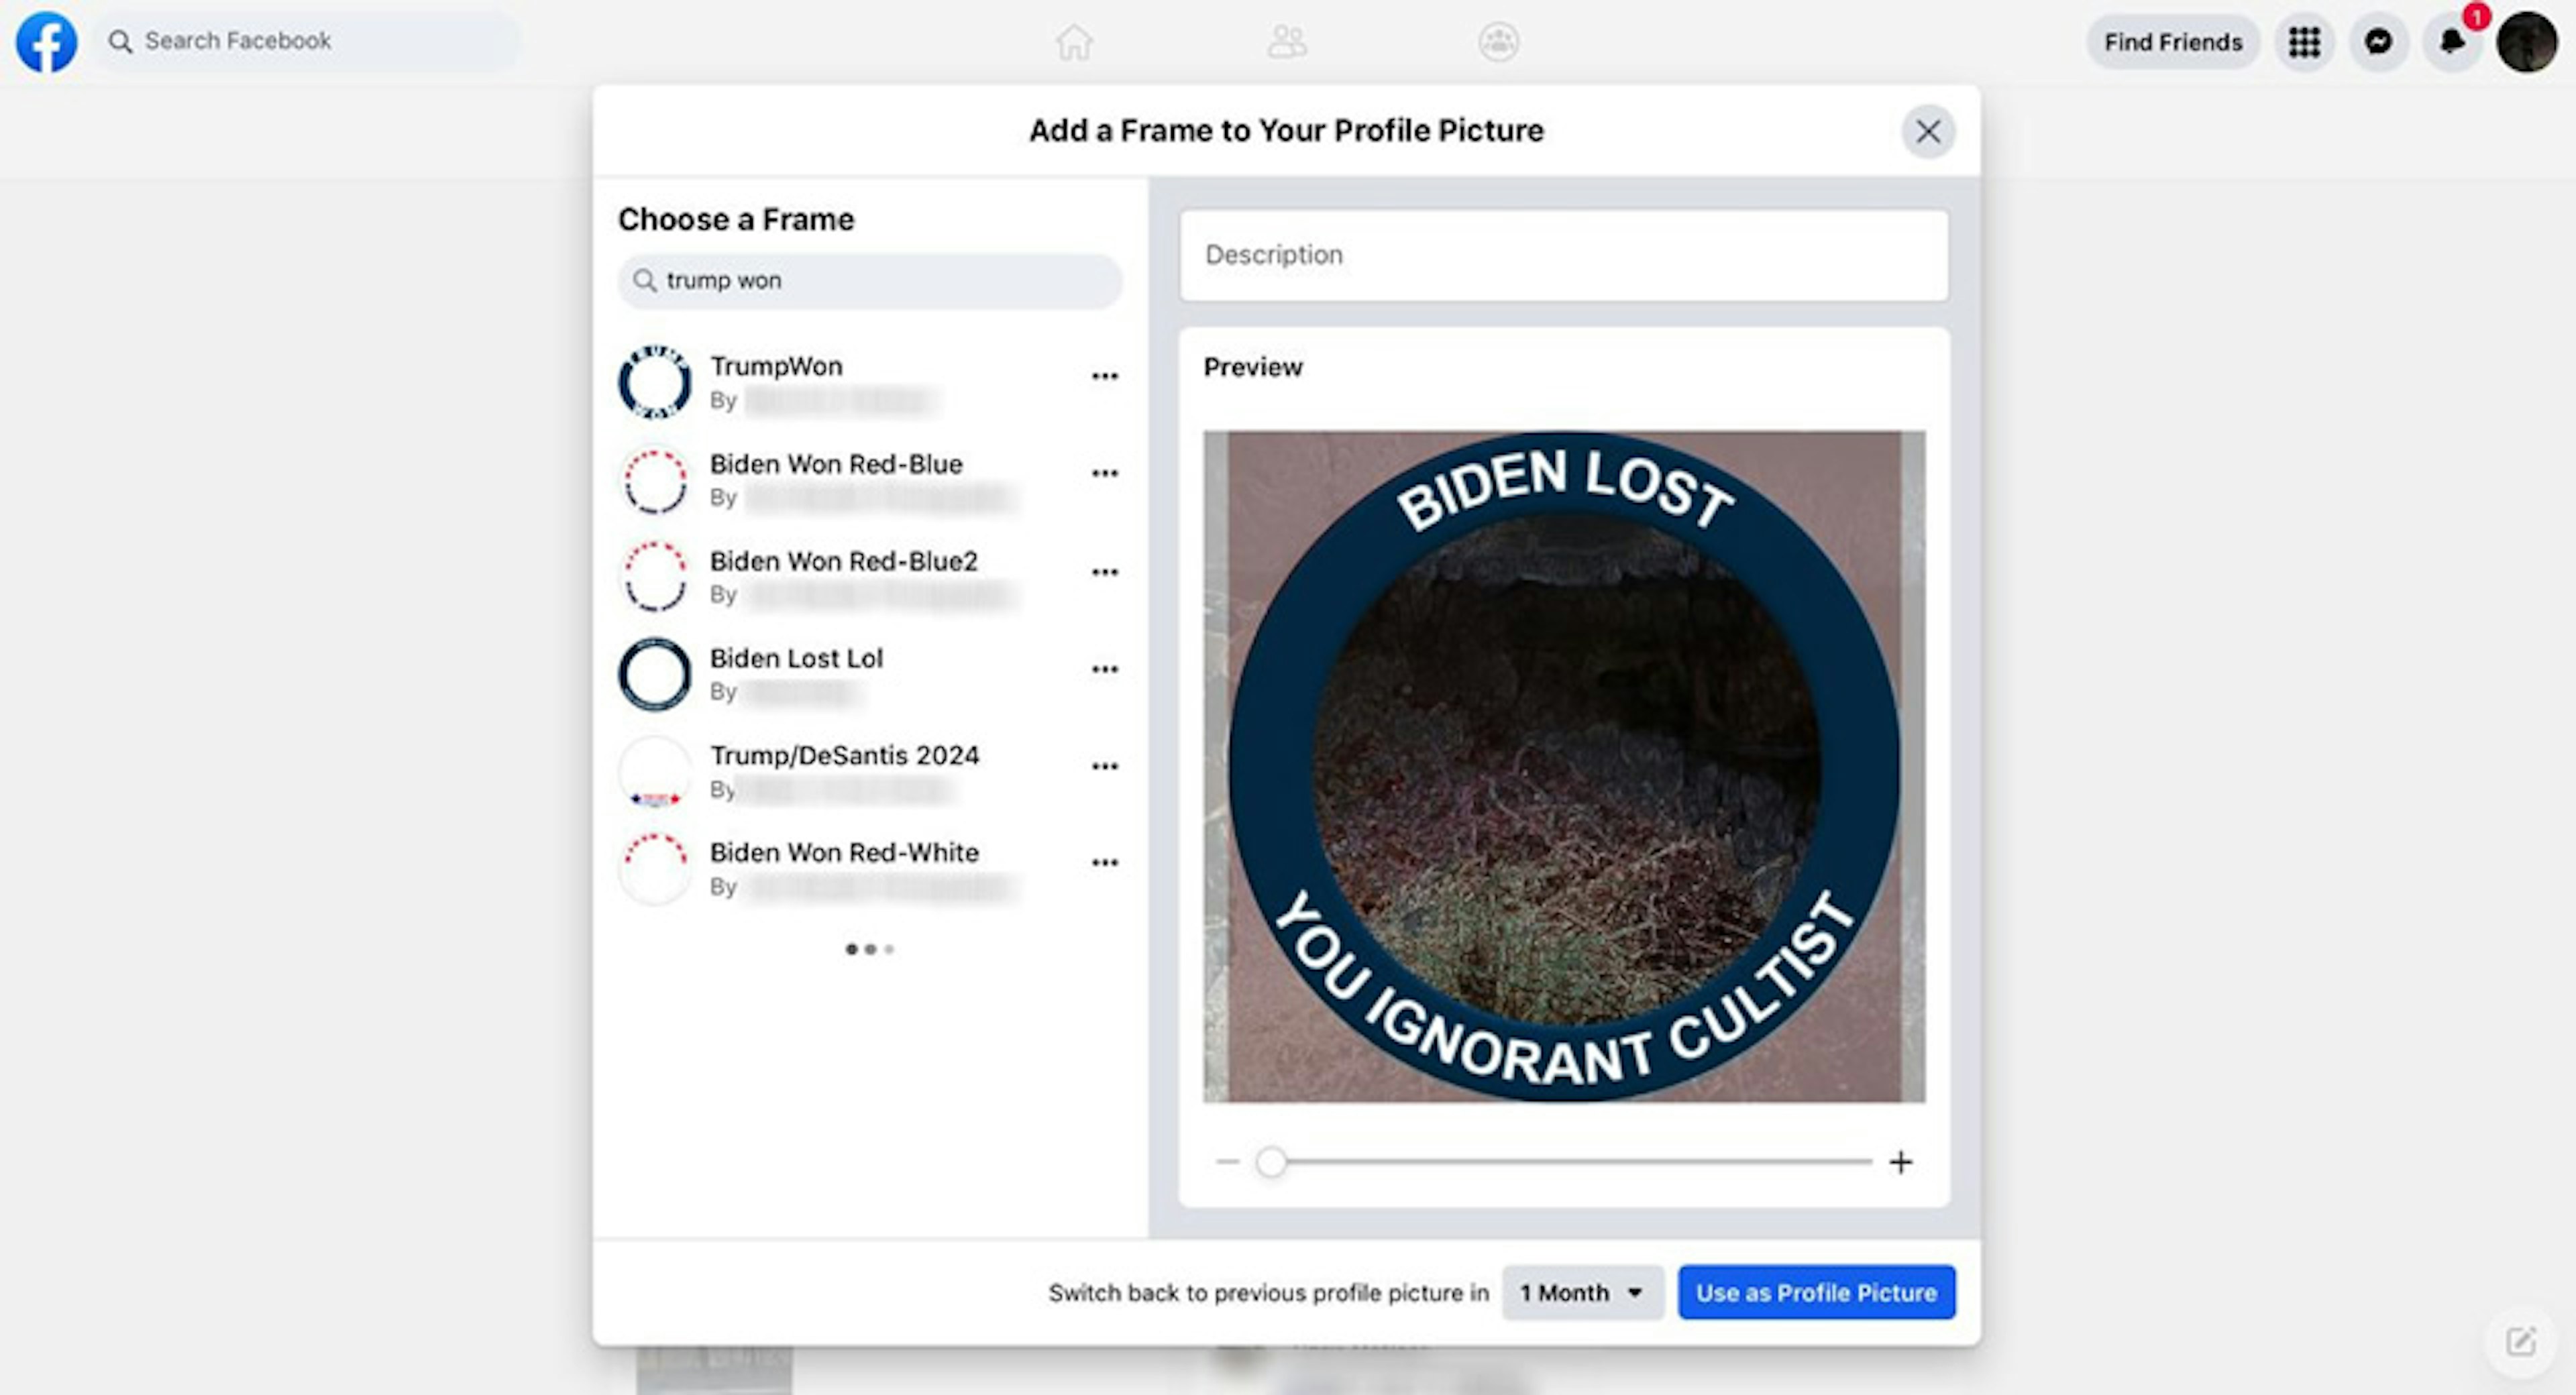The height and width of the screenshot is (1395, 2576).
Task: Open more options for Biden Won Red-Blue
Action: pyautogui.click(x=1105, y=474)
